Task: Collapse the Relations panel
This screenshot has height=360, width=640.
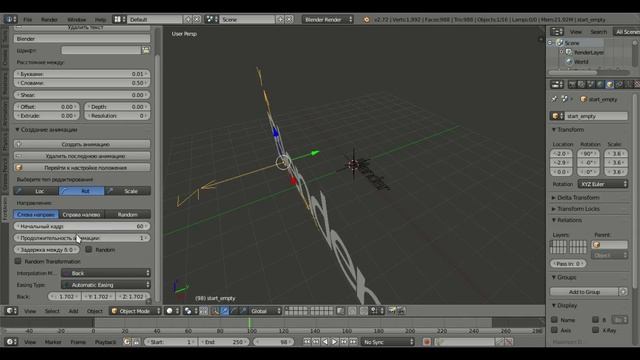Action: 566,220
